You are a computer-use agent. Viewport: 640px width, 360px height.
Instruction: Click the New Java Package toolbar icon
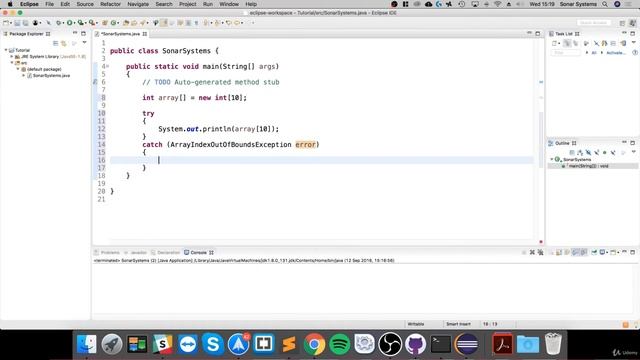coord(104,23)
